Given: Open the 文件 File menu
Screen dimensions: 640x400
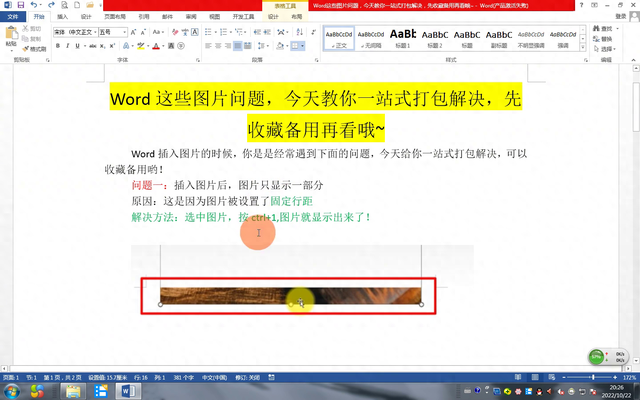Looking at the screenshot, I should [13, 17].
